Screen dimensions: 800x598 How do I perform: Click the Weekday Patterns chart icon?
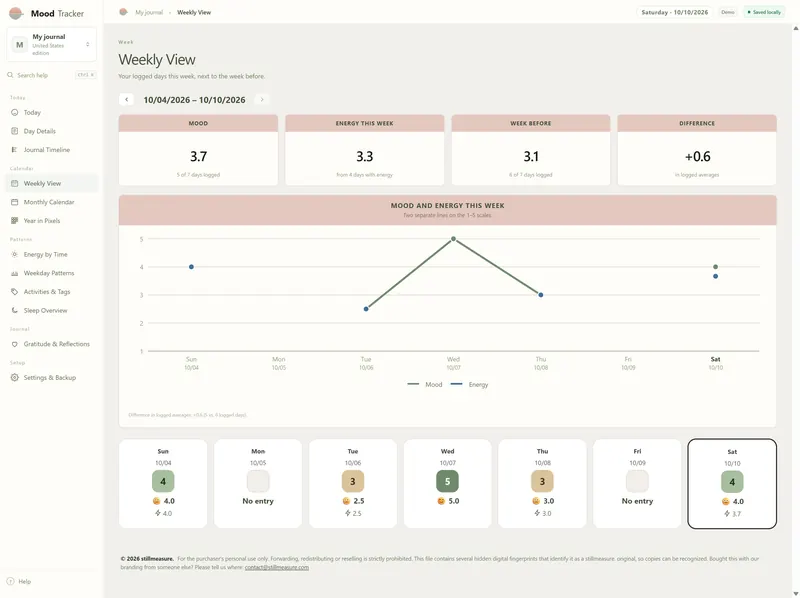click(x=14, y=273)
